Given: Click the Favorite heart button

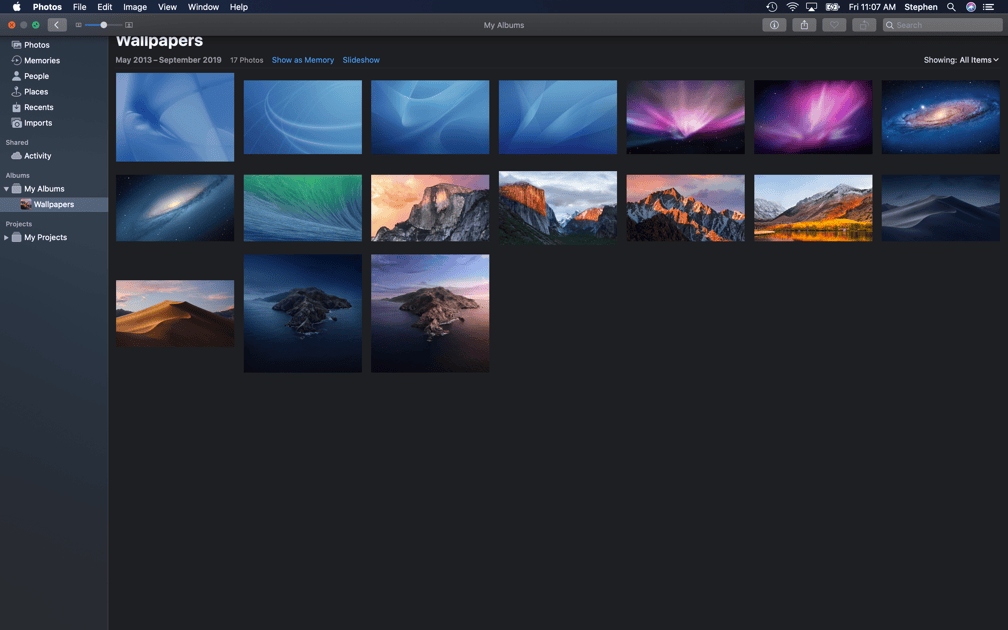Looking at the screenshot, I should coord(834,25).
